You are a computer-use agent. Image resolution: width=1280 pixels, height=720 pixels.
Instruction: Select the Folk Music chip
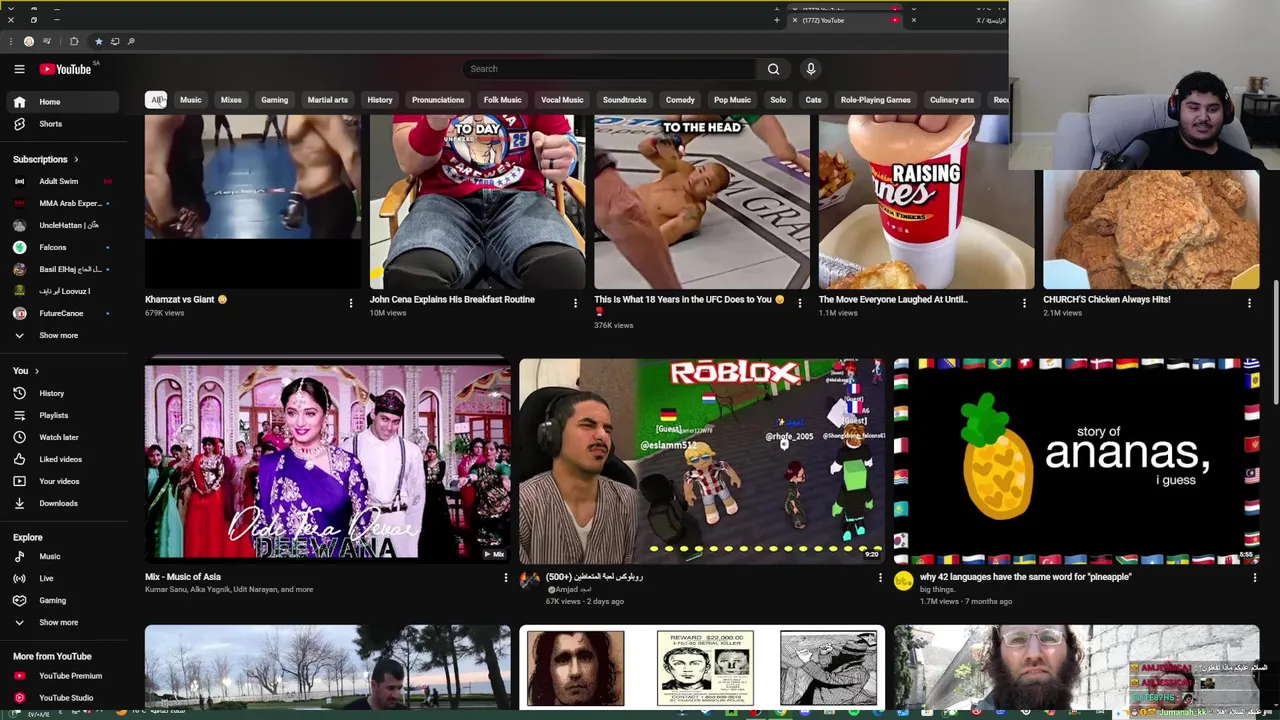(x=502, y=100)
